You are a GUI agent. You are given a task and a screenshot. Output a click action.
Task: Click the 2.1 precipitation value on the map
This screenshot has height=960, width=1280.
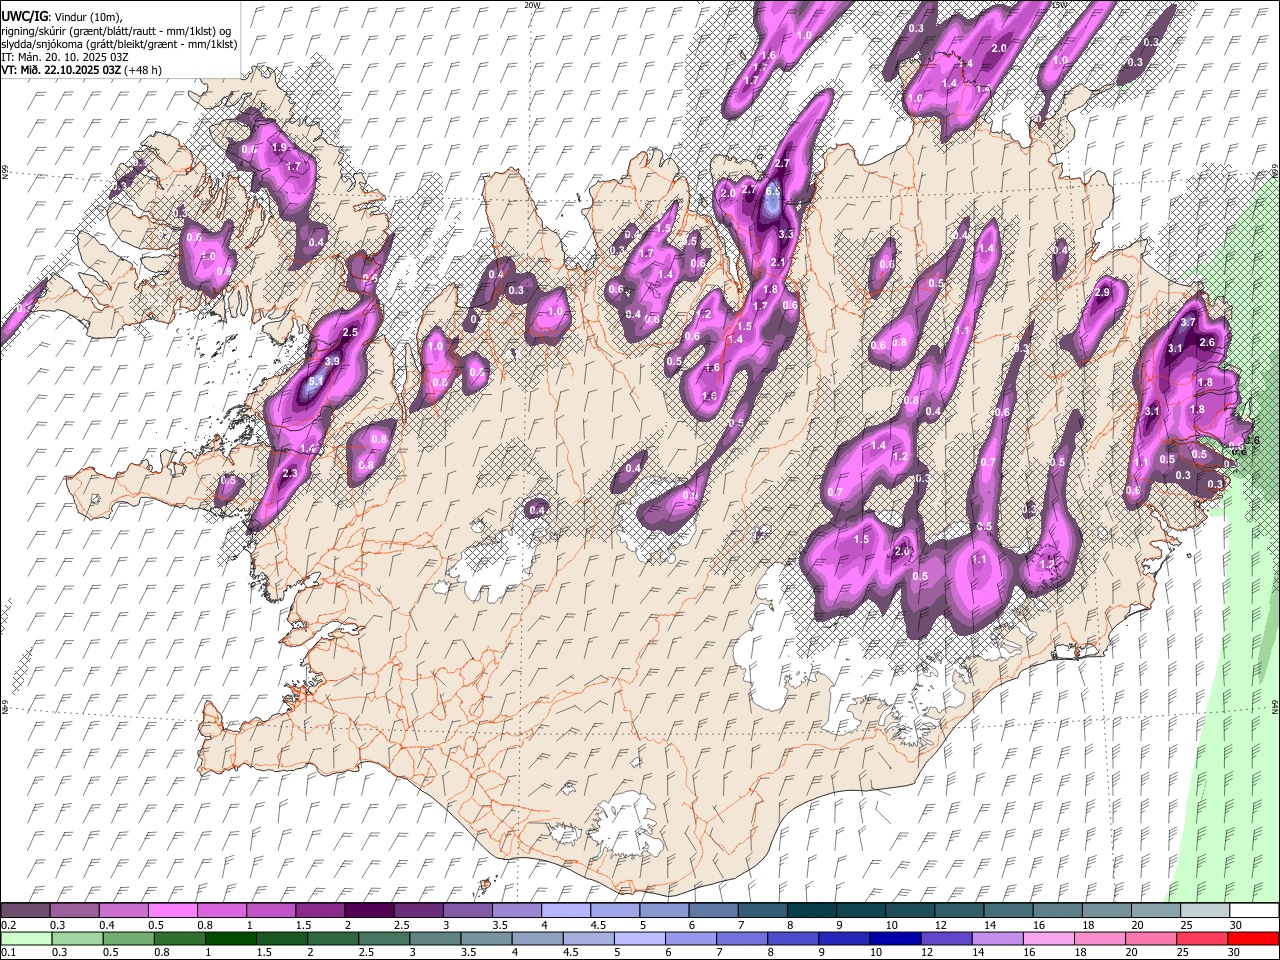(x=779, y=262)
